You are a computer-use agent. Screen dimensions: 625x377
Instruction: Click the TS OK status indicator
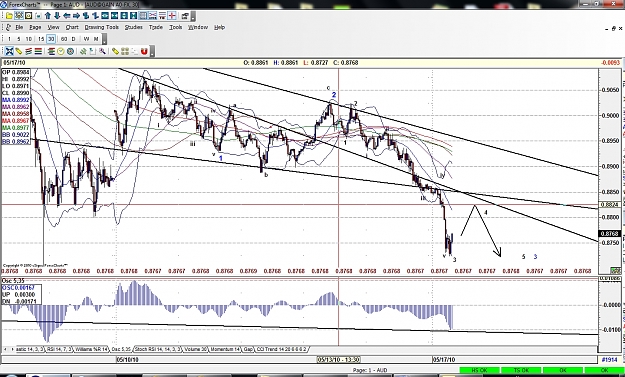point(521,371)
